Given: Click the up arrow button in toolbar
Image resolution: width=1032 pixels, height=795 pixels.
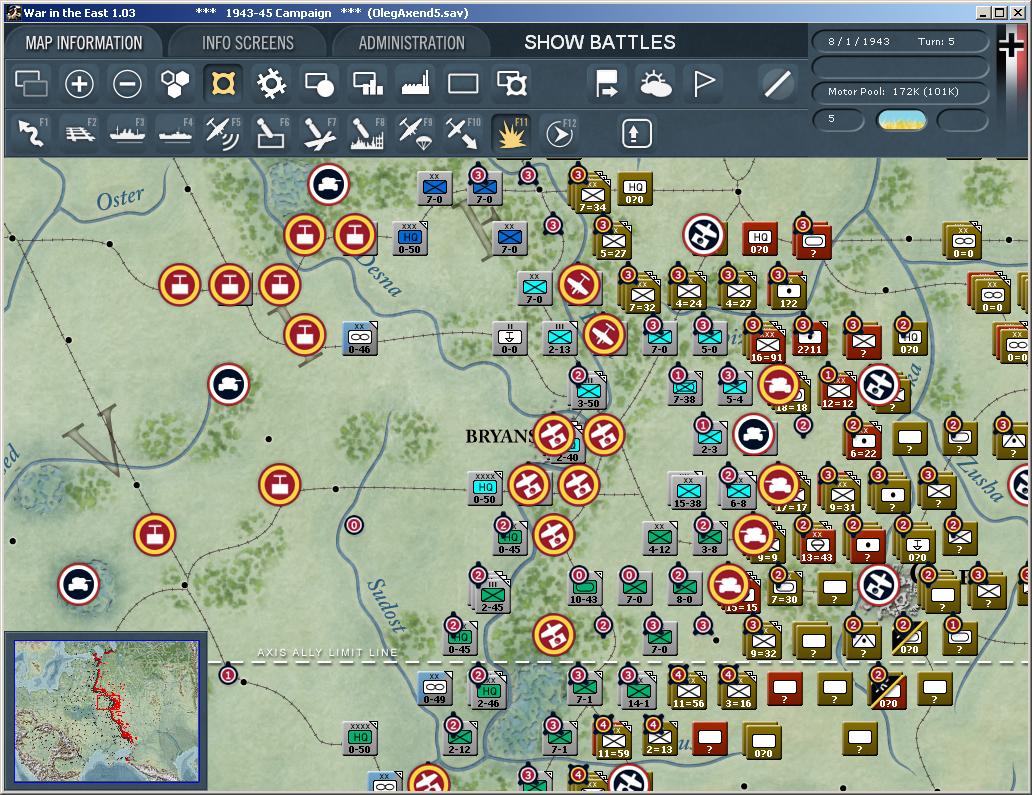Looking at the screenshot, I should (636, 134).
